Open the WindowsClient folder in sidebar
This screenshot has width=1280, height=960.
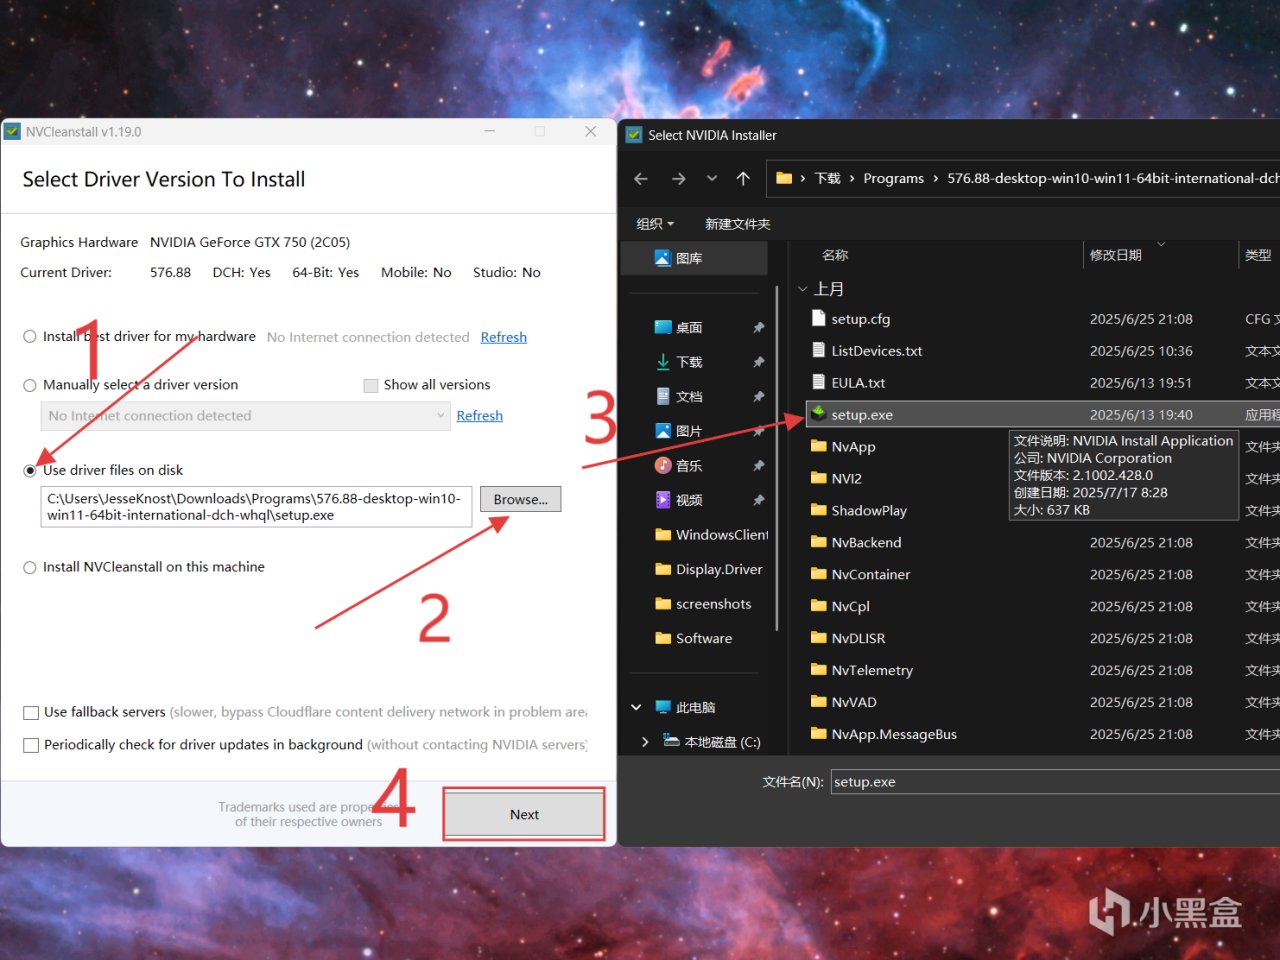711,535
